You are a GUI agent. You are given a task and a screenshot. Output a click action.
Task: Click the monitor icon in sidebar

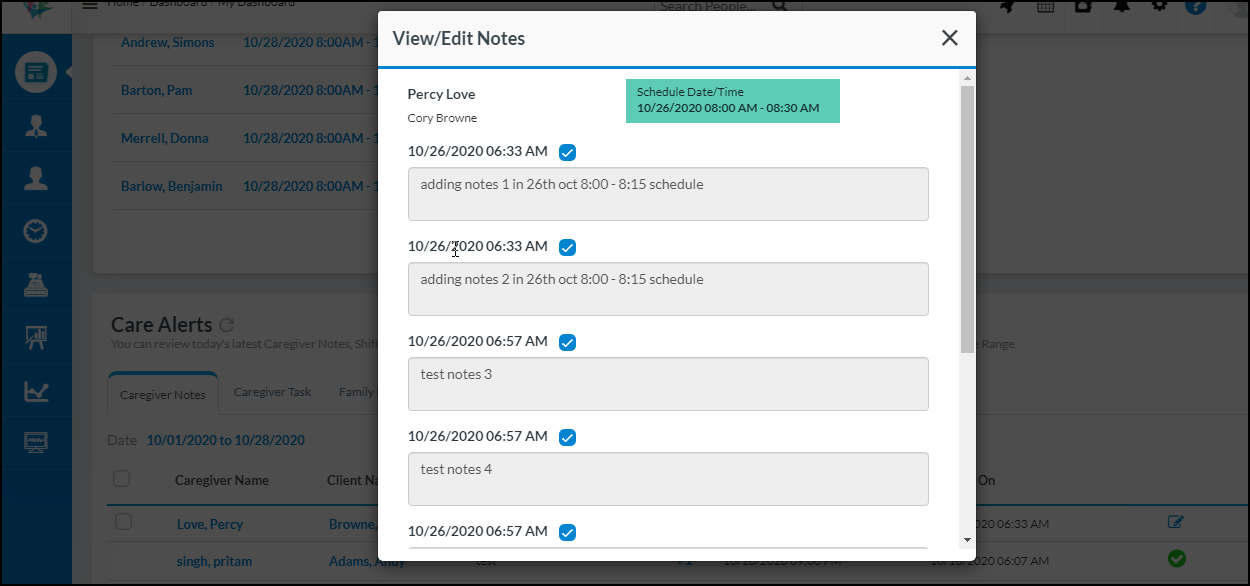pyautogui.click(x=36, y=443)
